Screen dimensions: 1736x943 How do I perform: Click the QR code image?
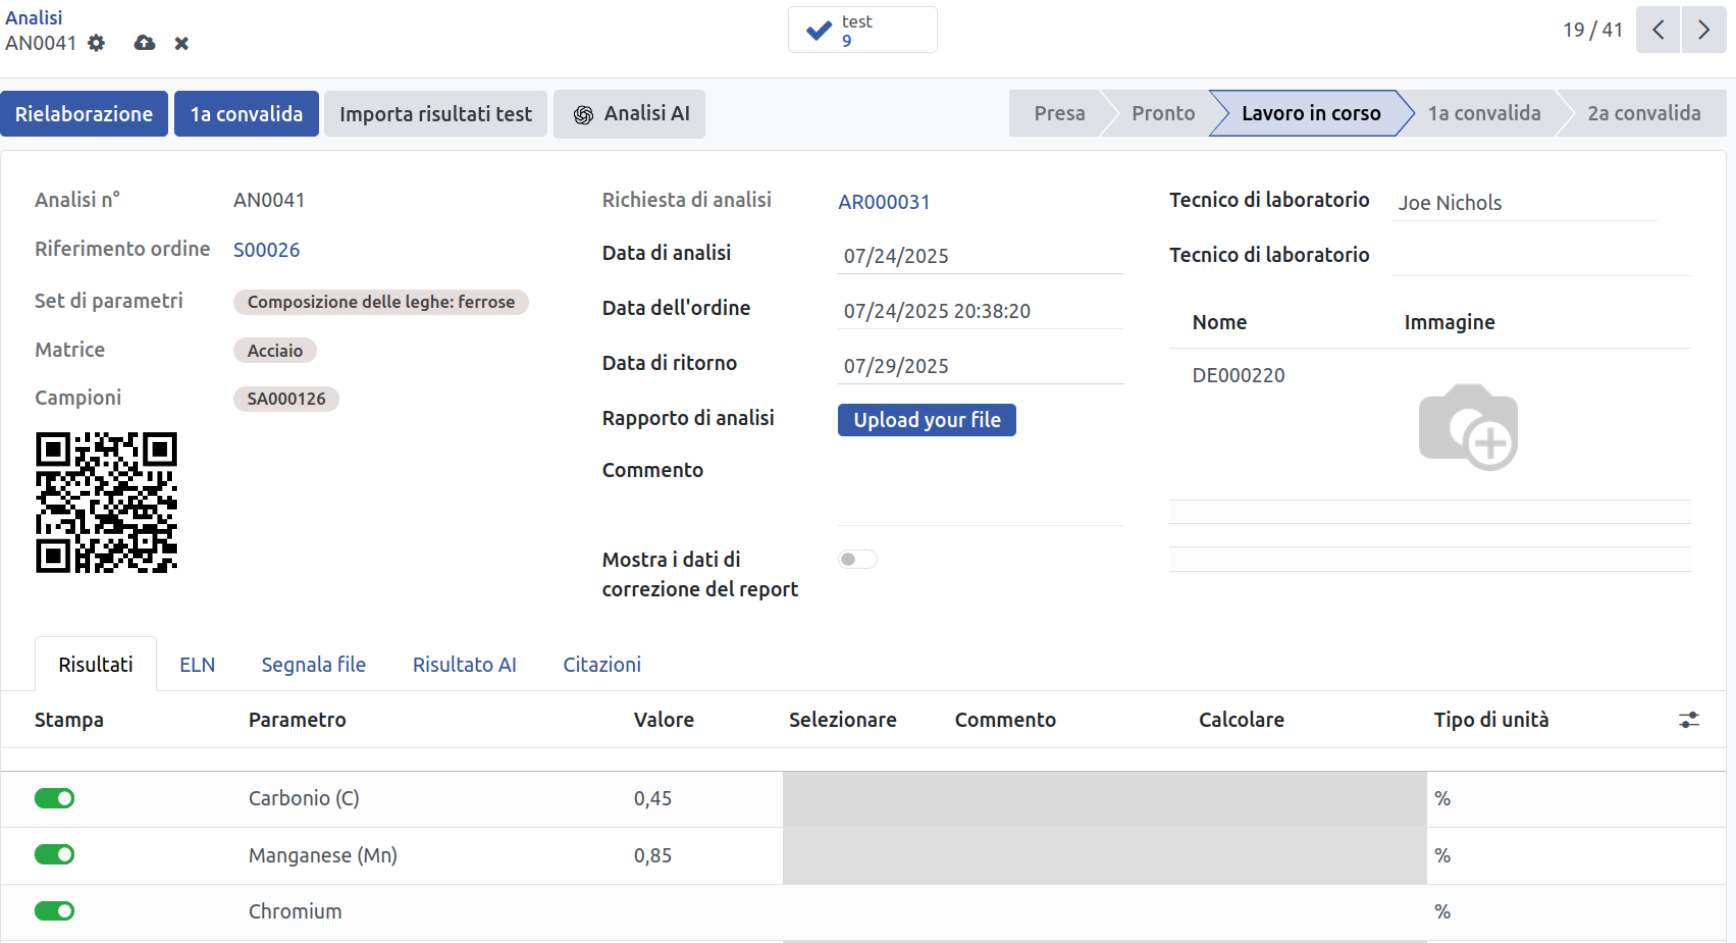coord(106,502)
